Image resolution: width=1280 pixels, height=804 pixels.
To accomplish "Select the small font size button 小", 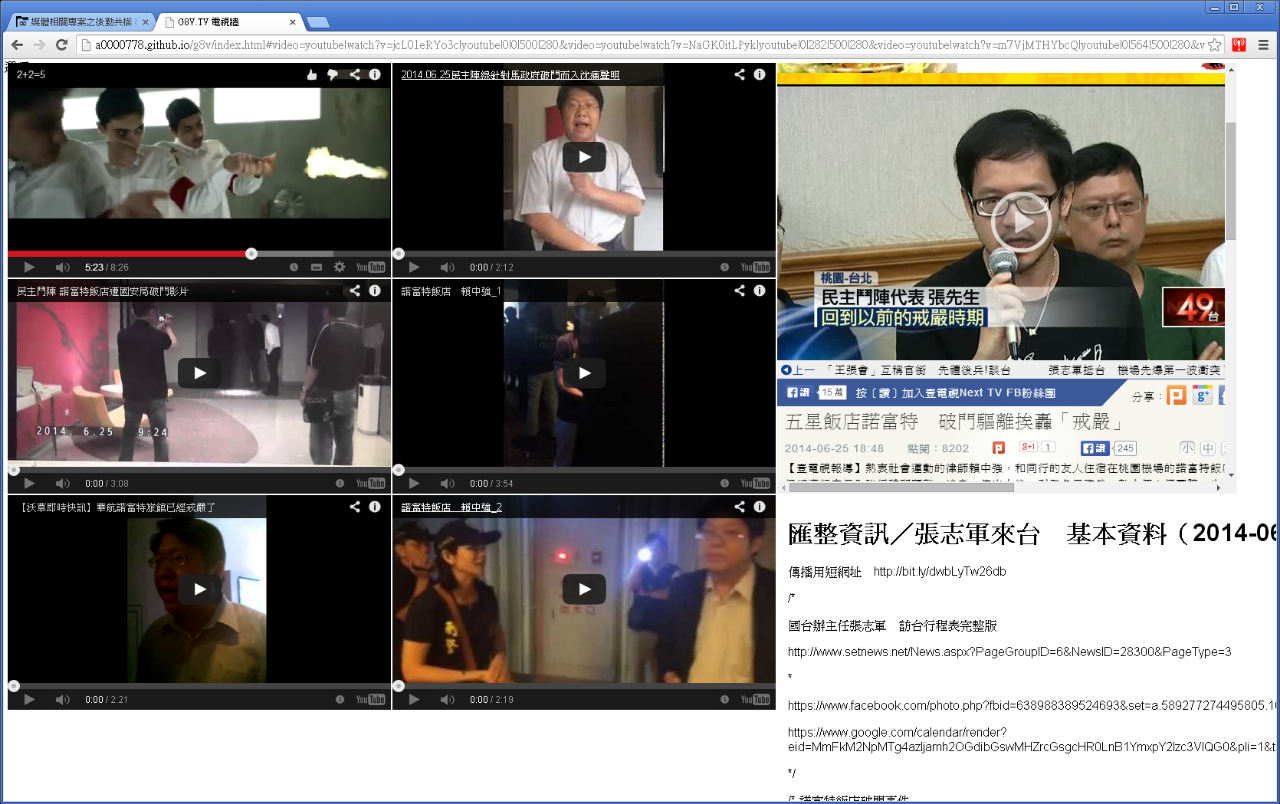I will coord(1187,448).
